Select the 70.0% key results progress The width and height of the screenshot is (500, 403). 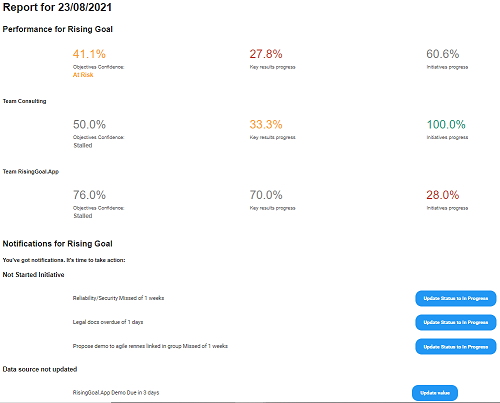266,195
